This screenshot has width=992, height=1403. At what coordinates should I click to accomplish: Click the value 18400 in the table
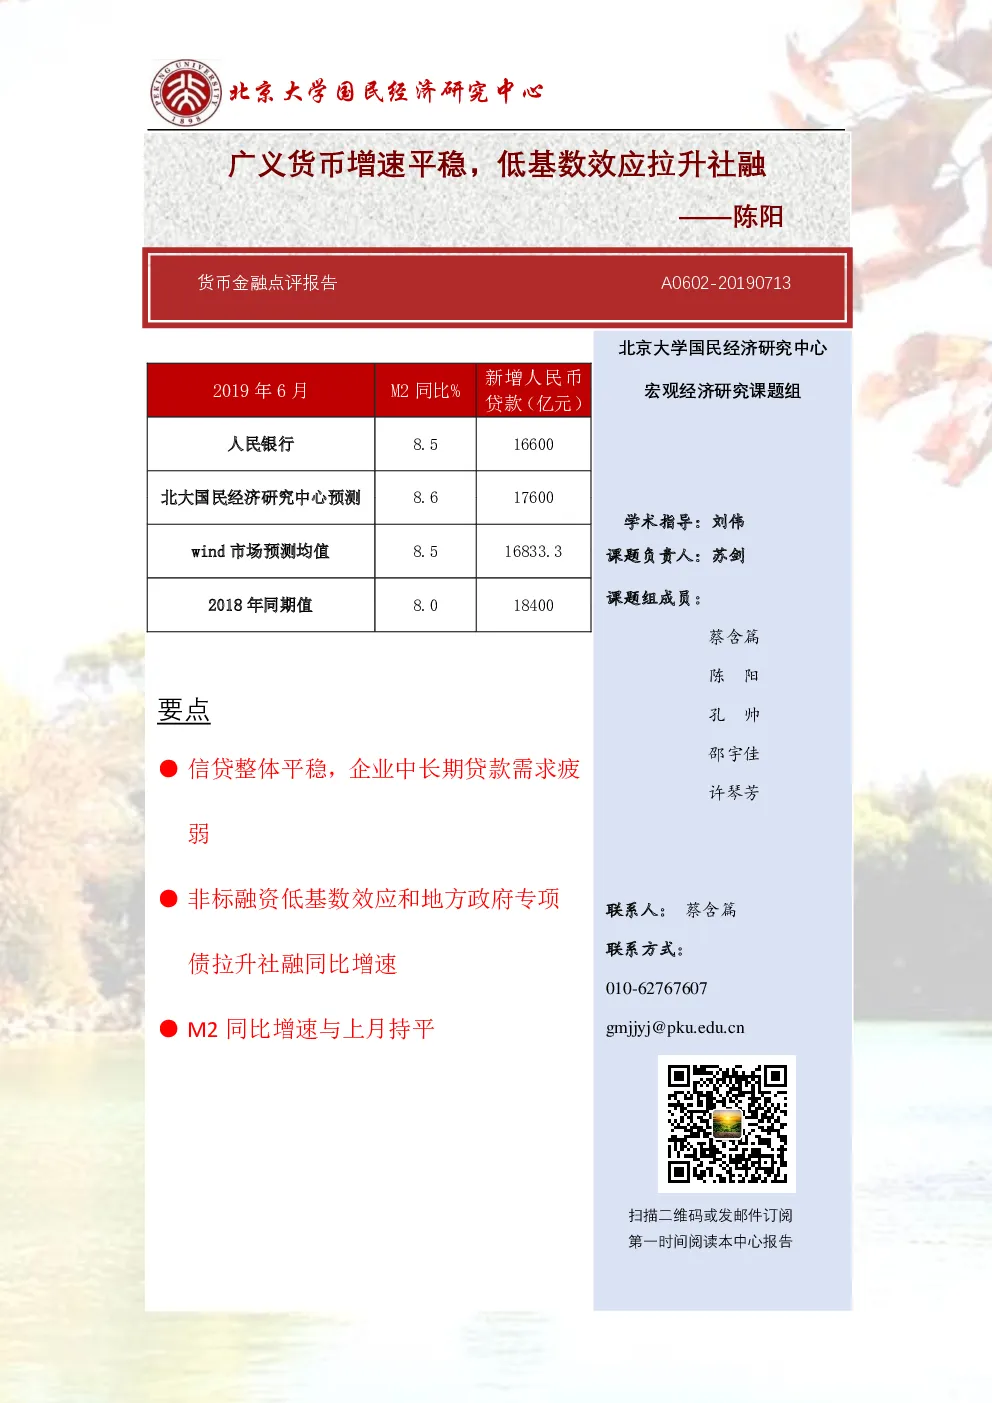pyautogui.click(x=533, y=606)
